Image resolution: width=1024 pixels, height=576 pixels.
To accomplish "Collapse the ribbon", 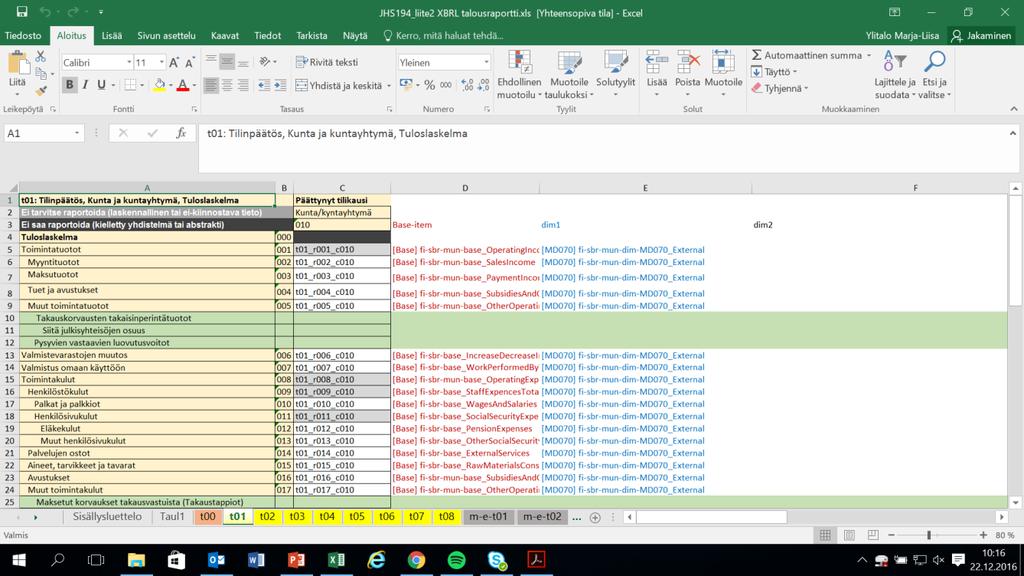I will pos(1014,109).
